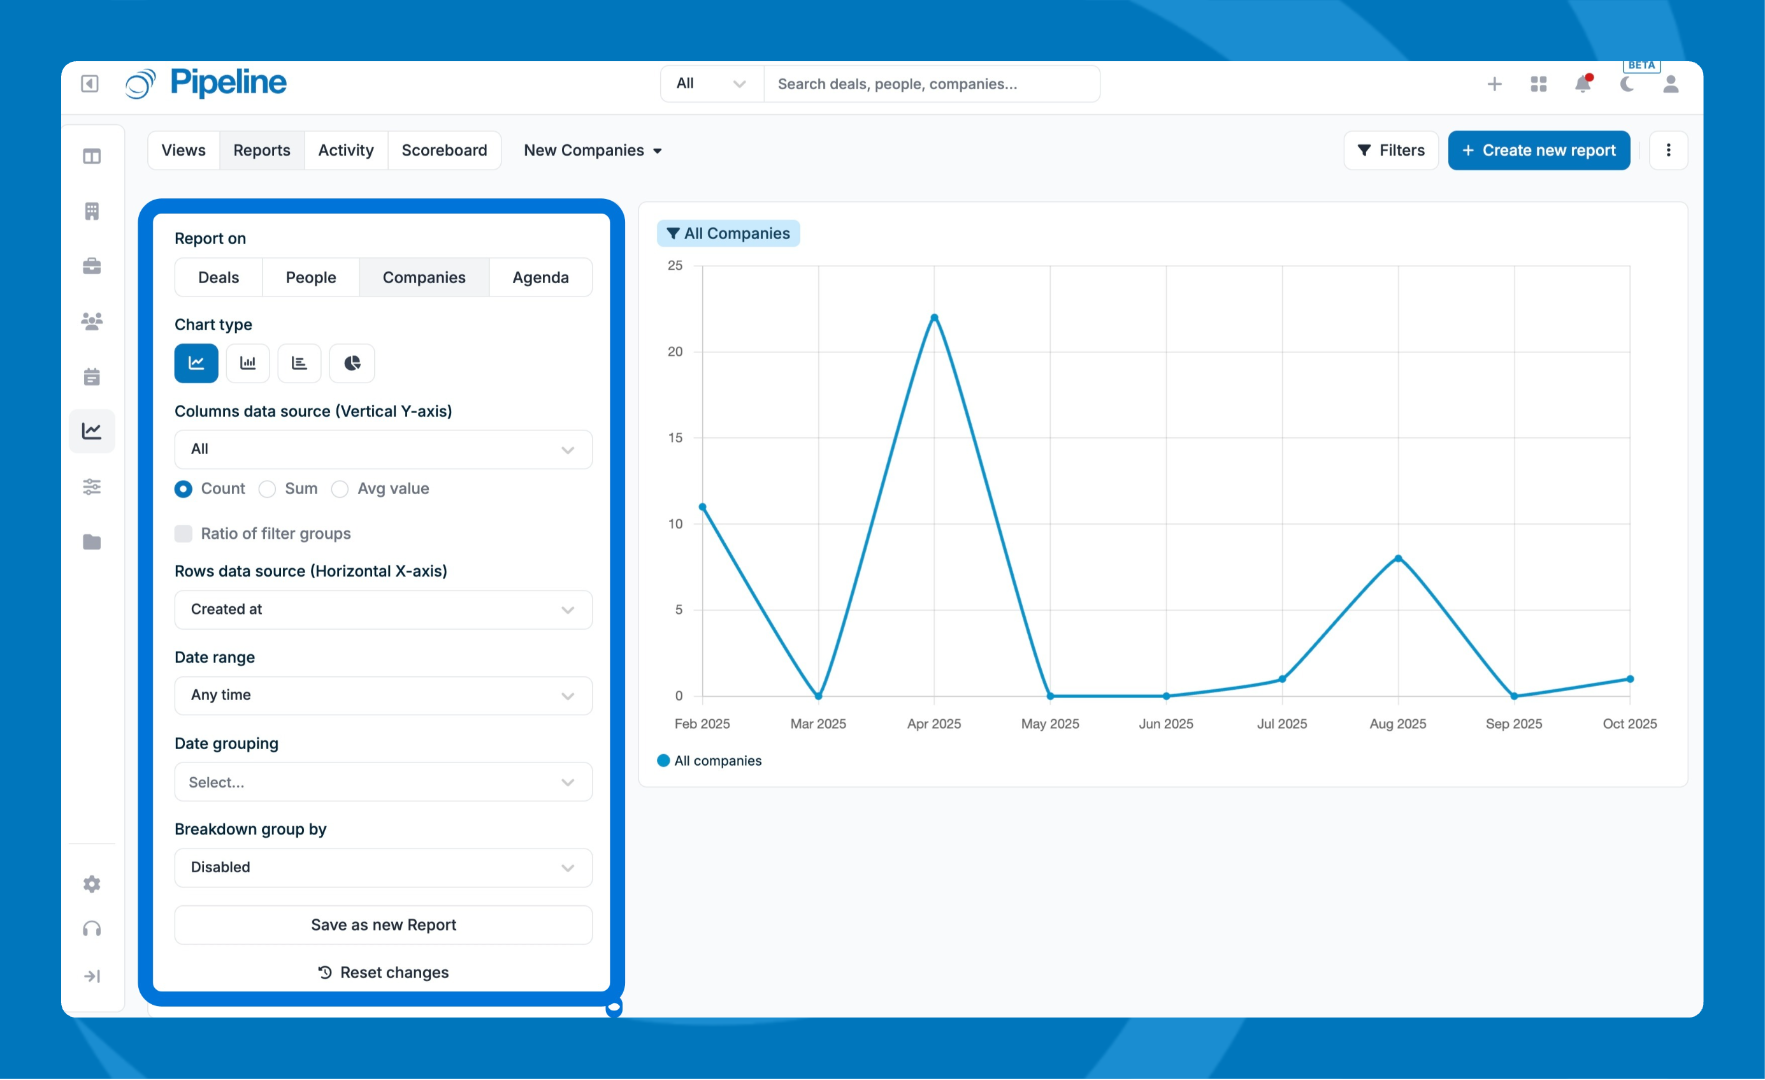
Task: Pick the horizontal bar chart type
Action: click(x=299, y=363)
